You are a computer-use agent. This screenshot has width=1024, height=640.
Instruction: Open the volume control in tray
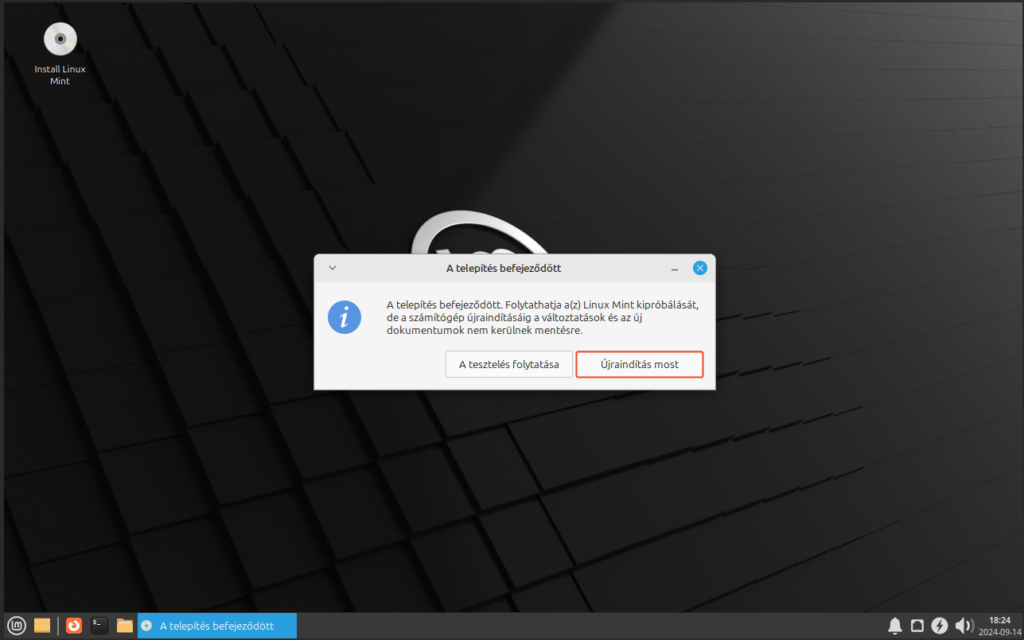click(x=963, y=626)
